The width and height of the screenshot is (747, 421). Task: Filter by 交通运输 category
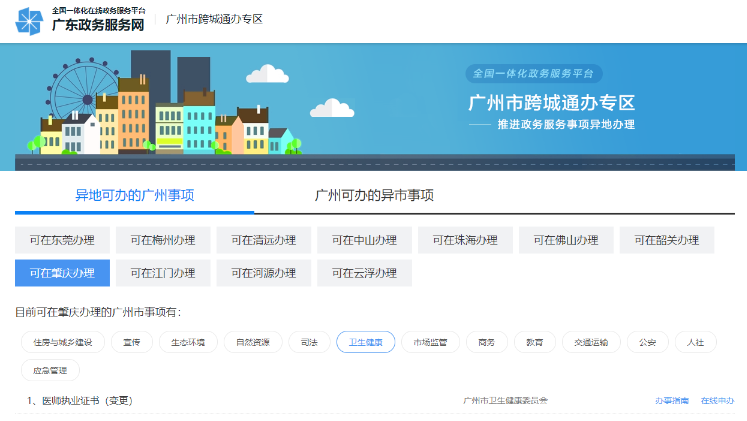(591, 342)
